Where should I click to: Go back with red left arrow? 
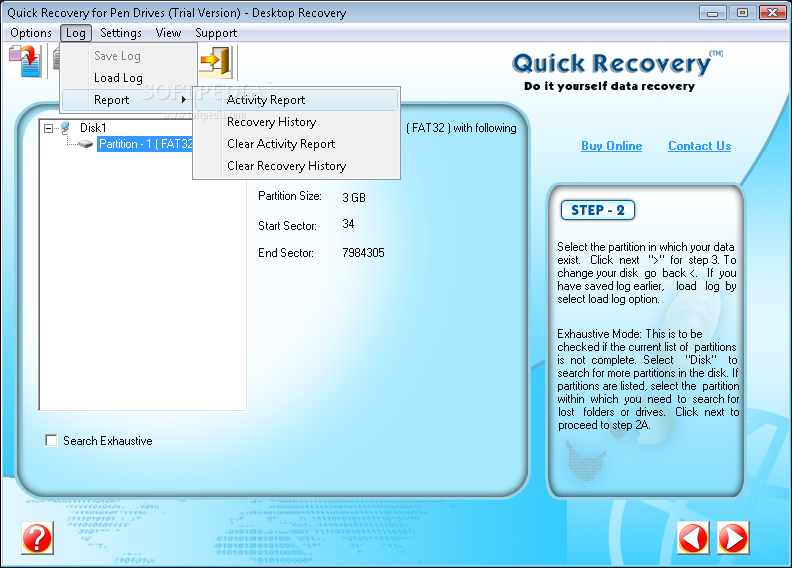point(693,538)
